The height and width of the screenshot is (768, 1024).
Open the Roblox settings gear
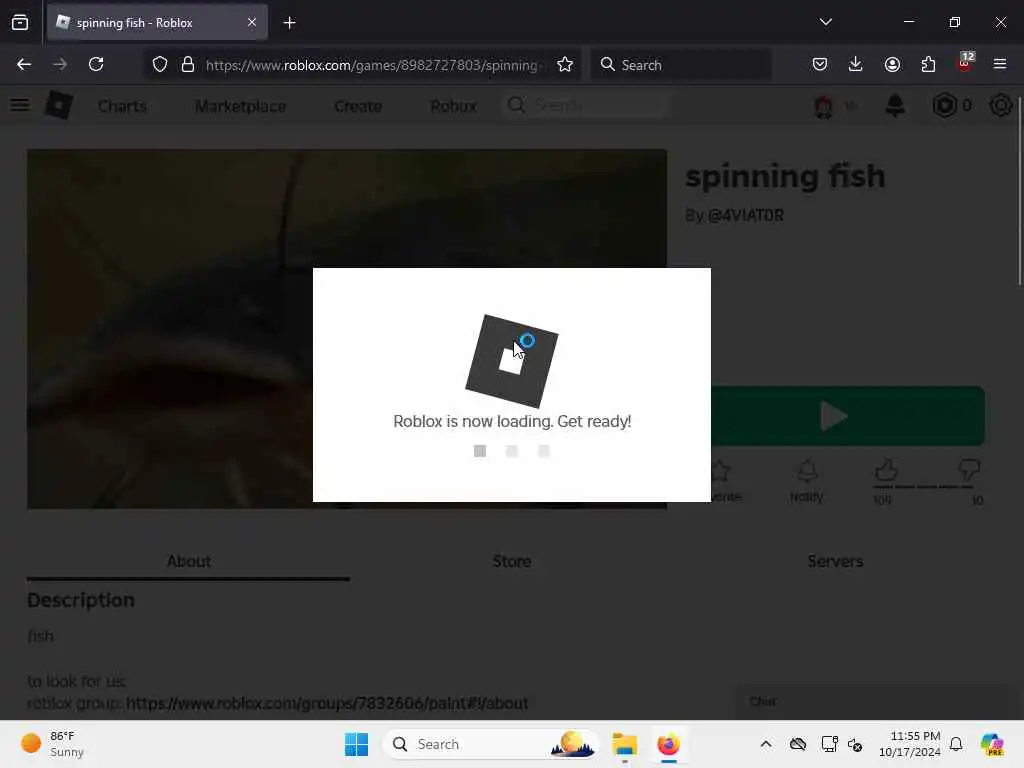tap(1000, 105)
